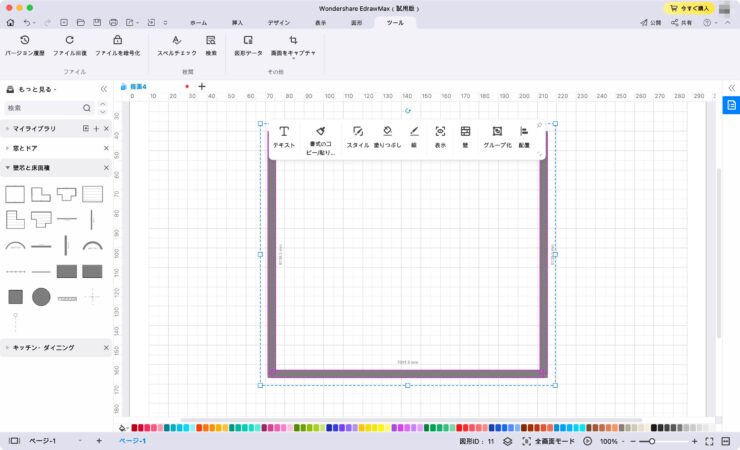The width and height of the screenshot is (740, 450).
Task: Open the 画面をキャプチャ dropdown arrow
Action: (293, 58)
